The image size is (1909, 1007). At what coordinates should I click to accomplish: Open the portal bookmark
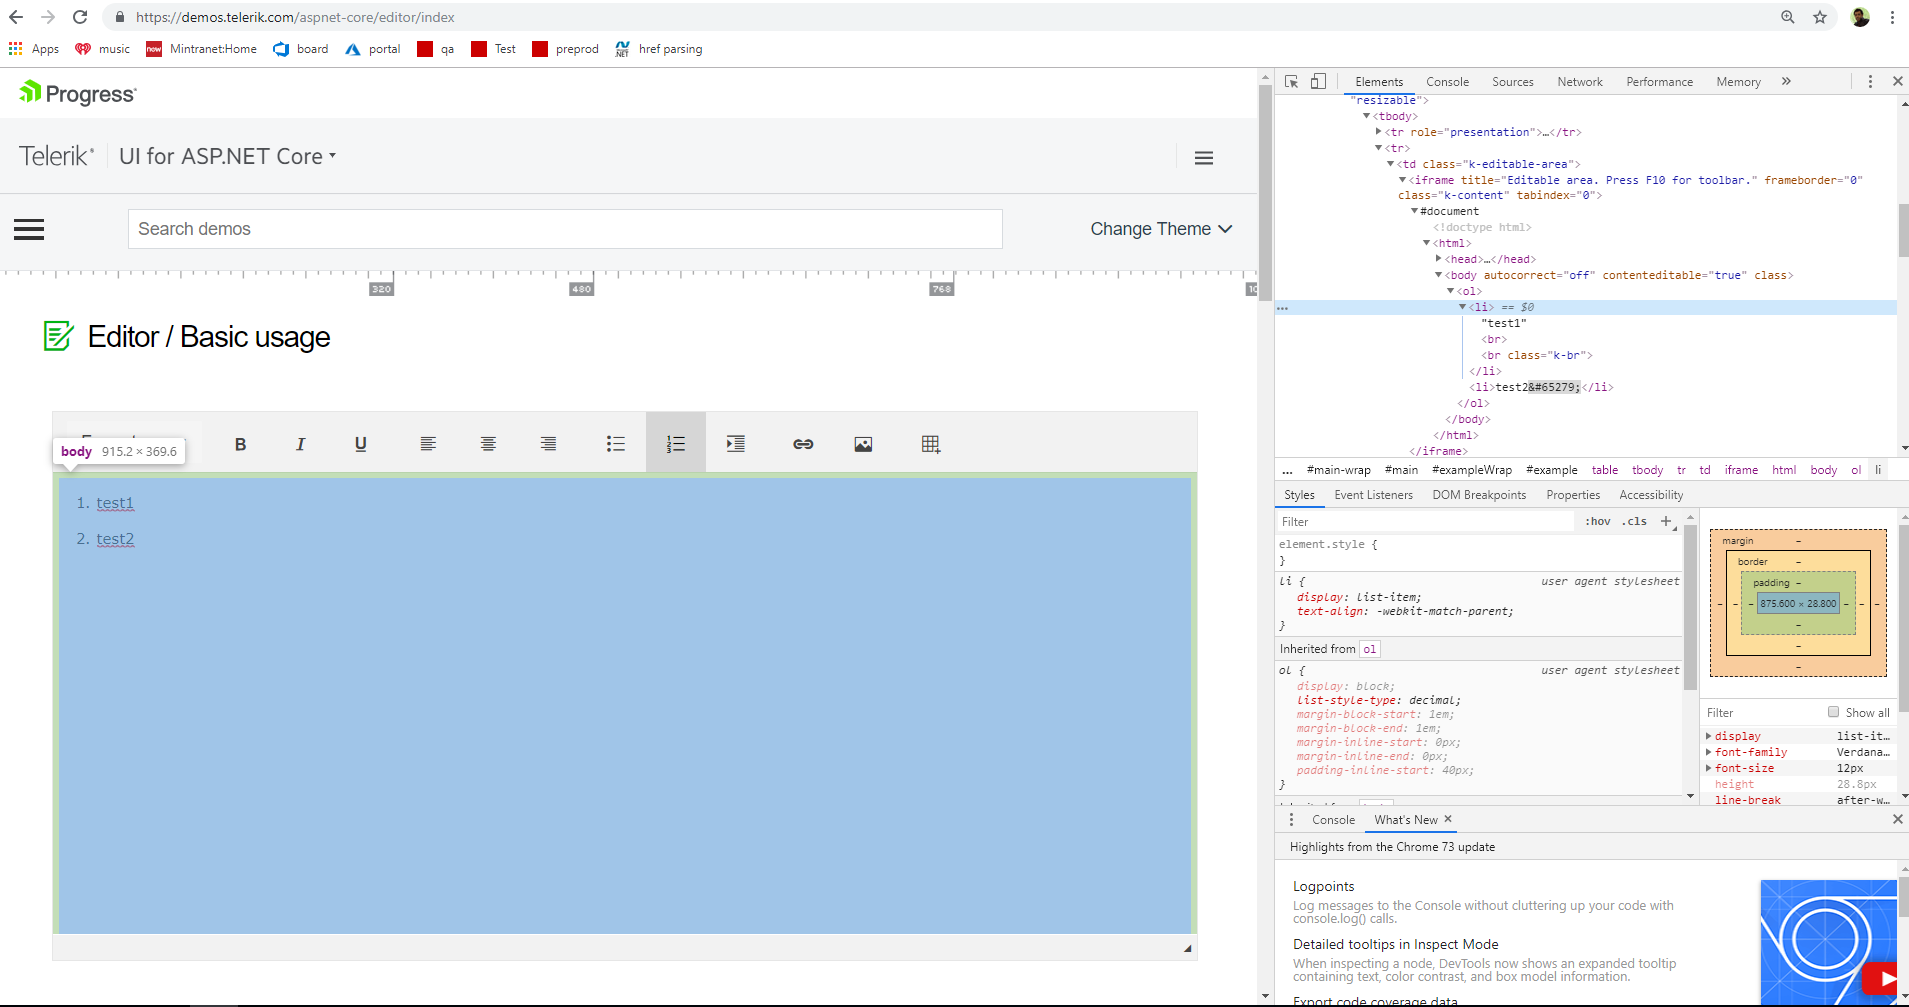(x=373, y=49)
